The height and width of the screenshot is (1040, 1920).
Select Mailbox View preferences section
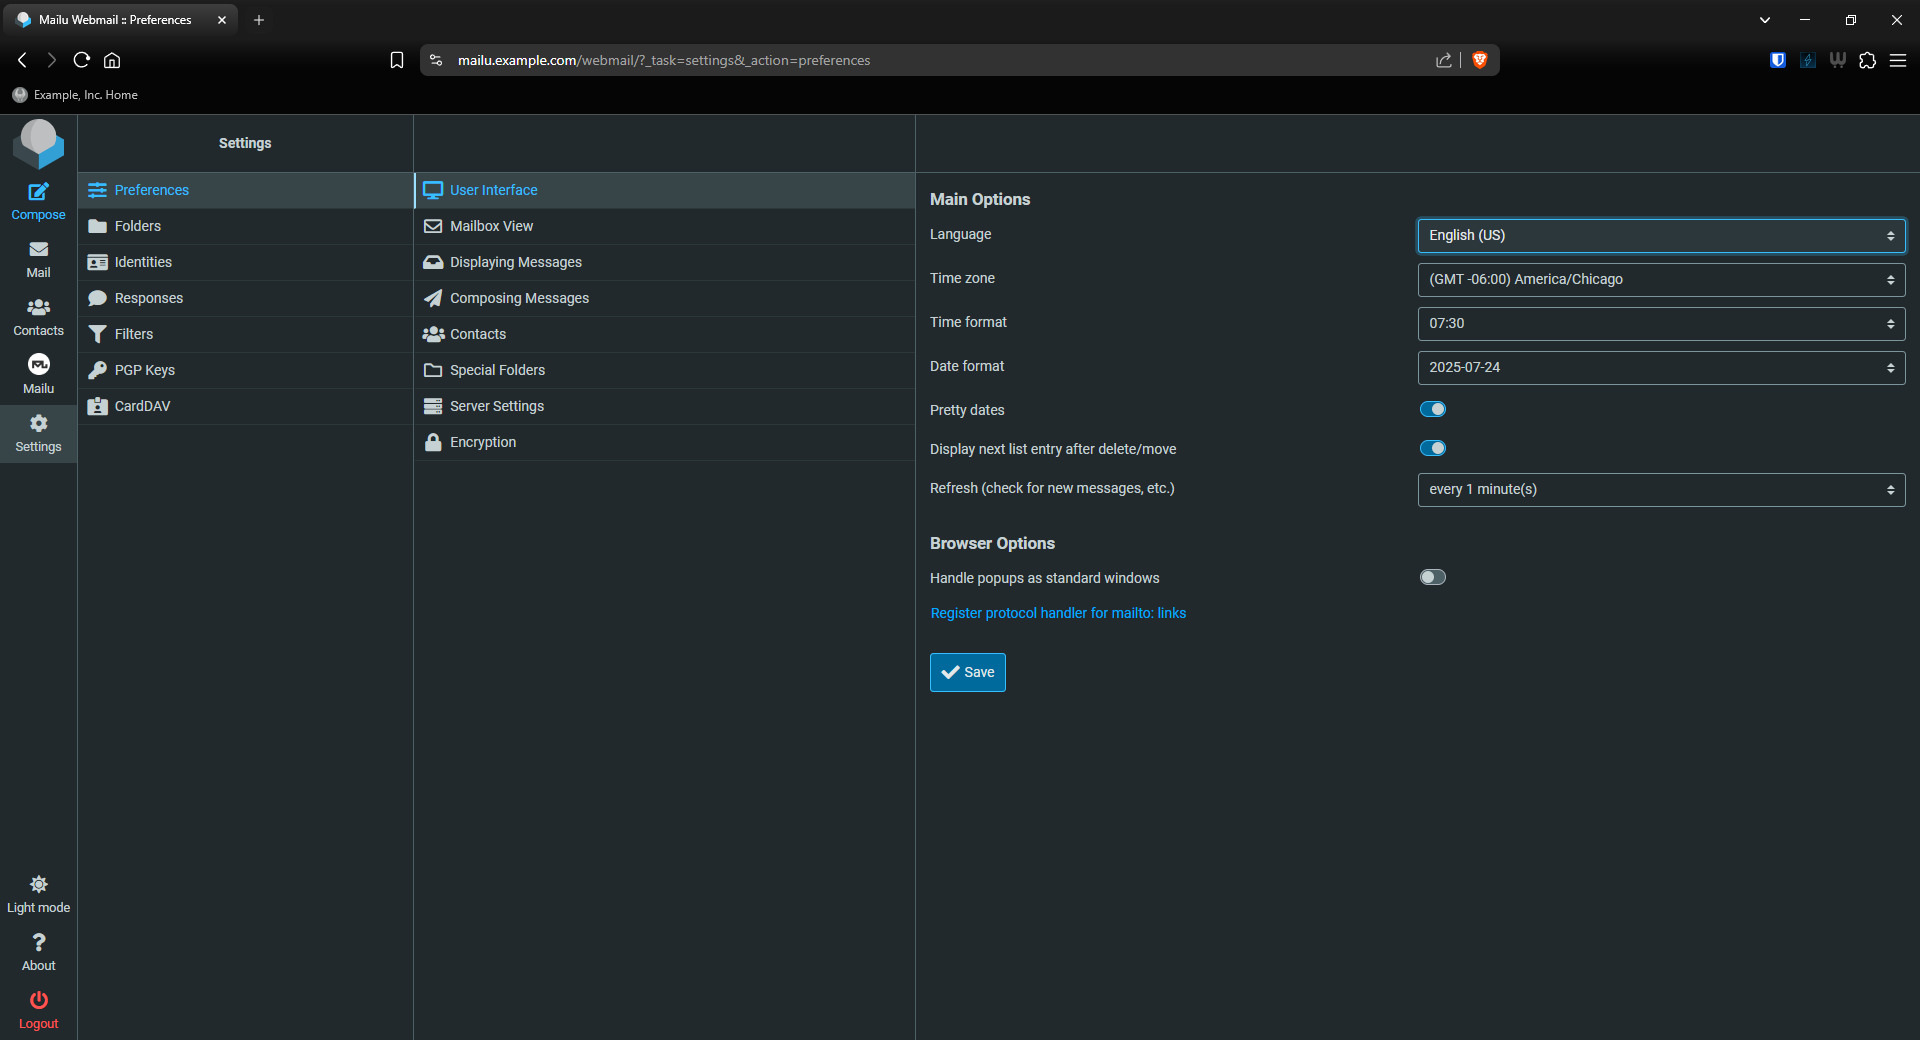(x=491, y=226)
